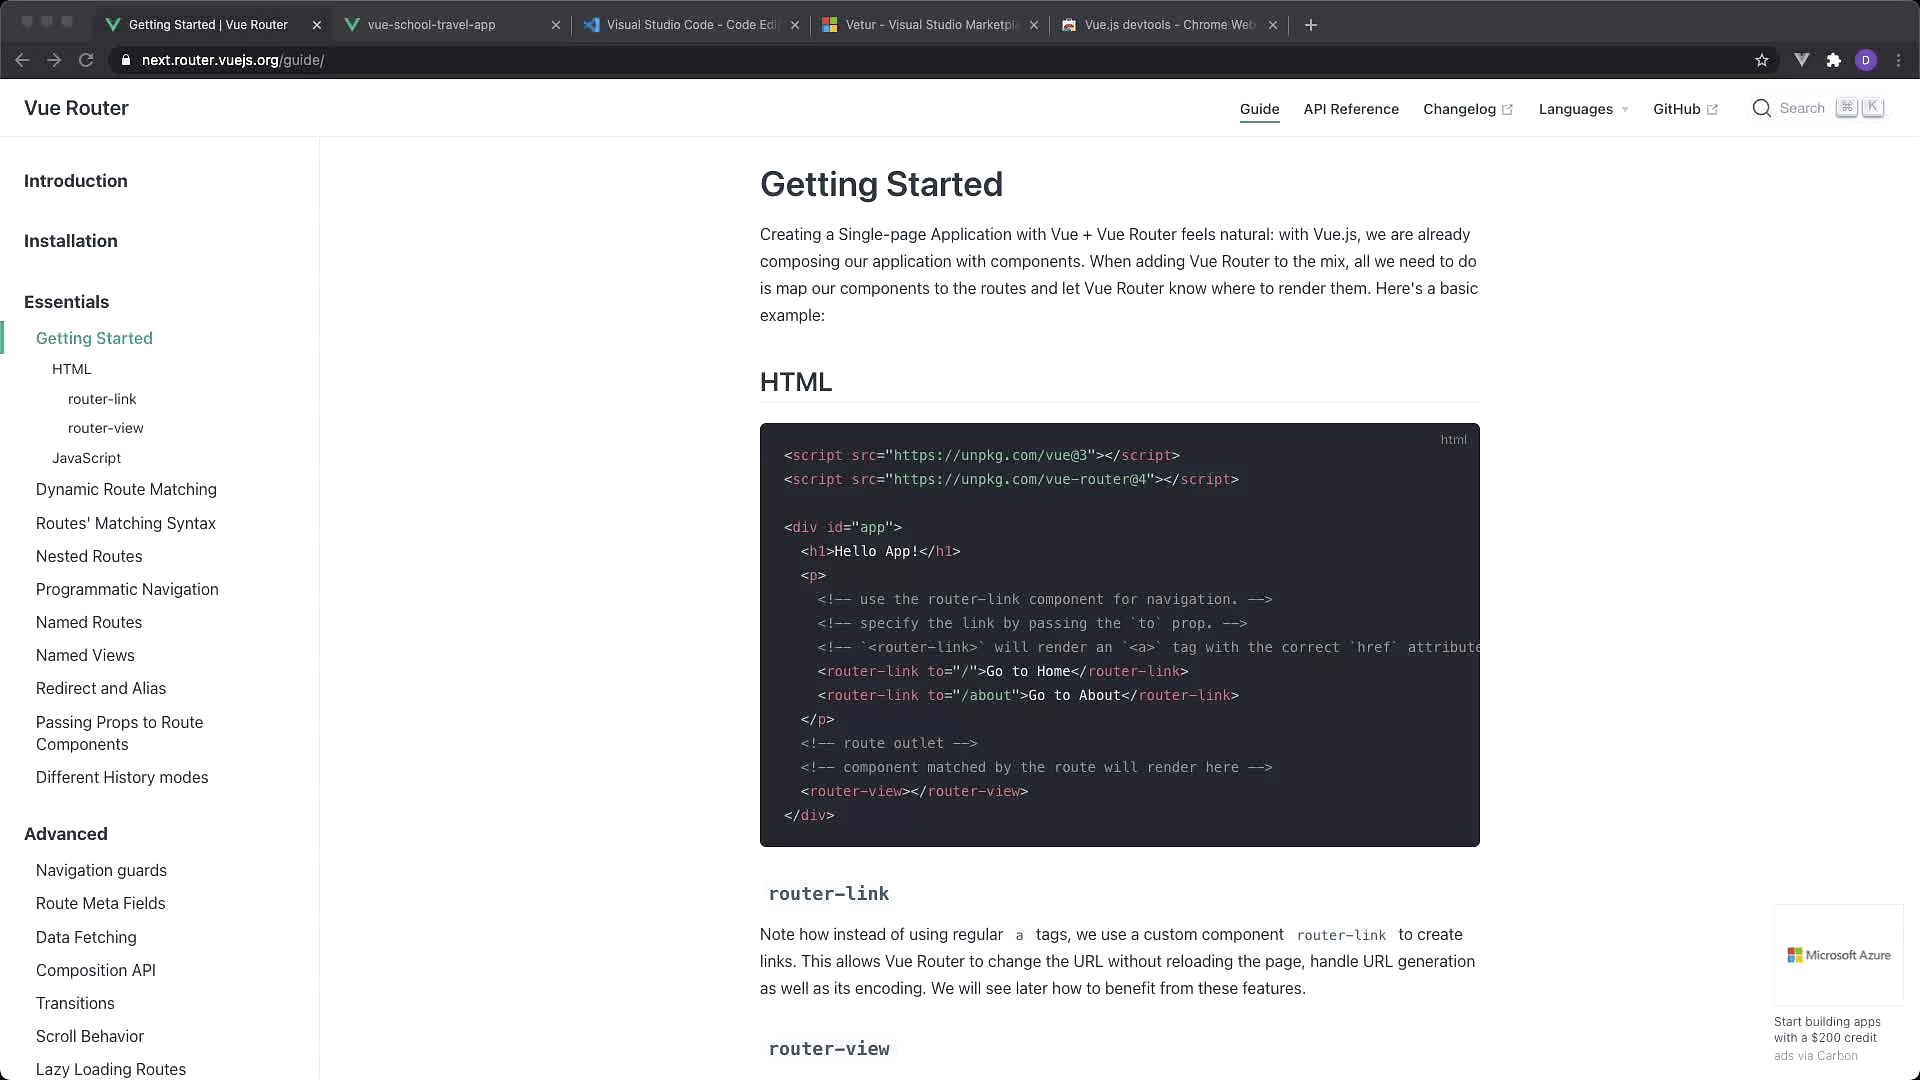Close the Visual Studio Code tab

pyautogui.click(x=795, y=25)
